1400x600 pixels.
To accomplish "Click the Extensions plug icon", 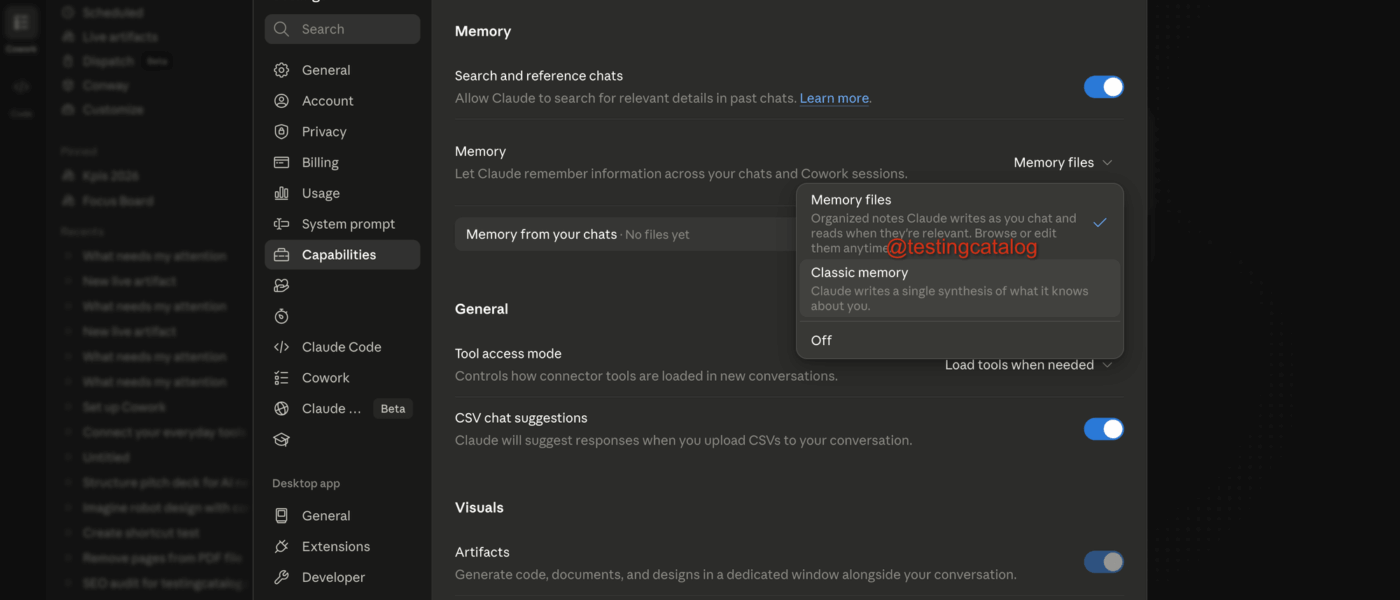I will click(282, 547).
